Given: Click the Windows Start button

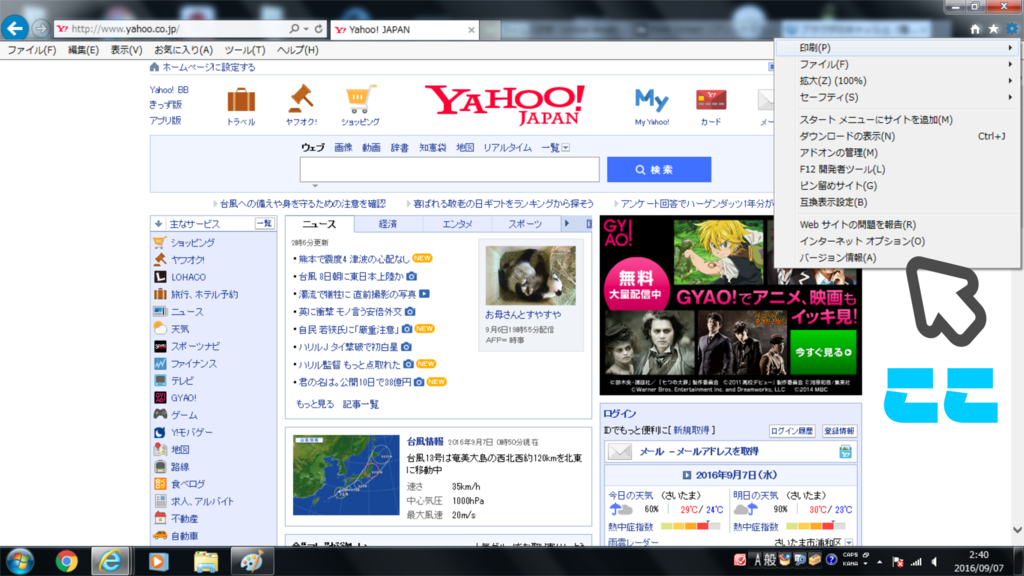Looking at the screenshot, I should point(20,562).
